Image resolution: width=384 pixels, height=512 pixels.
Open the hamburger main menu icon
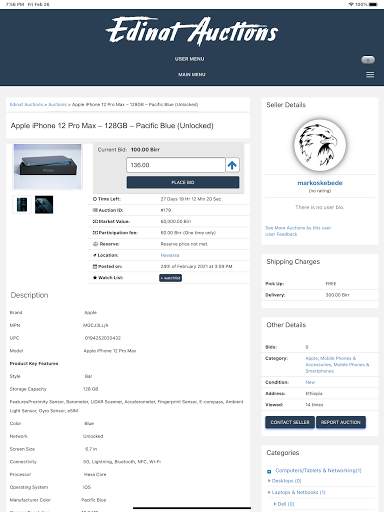(x=370, y=75)
